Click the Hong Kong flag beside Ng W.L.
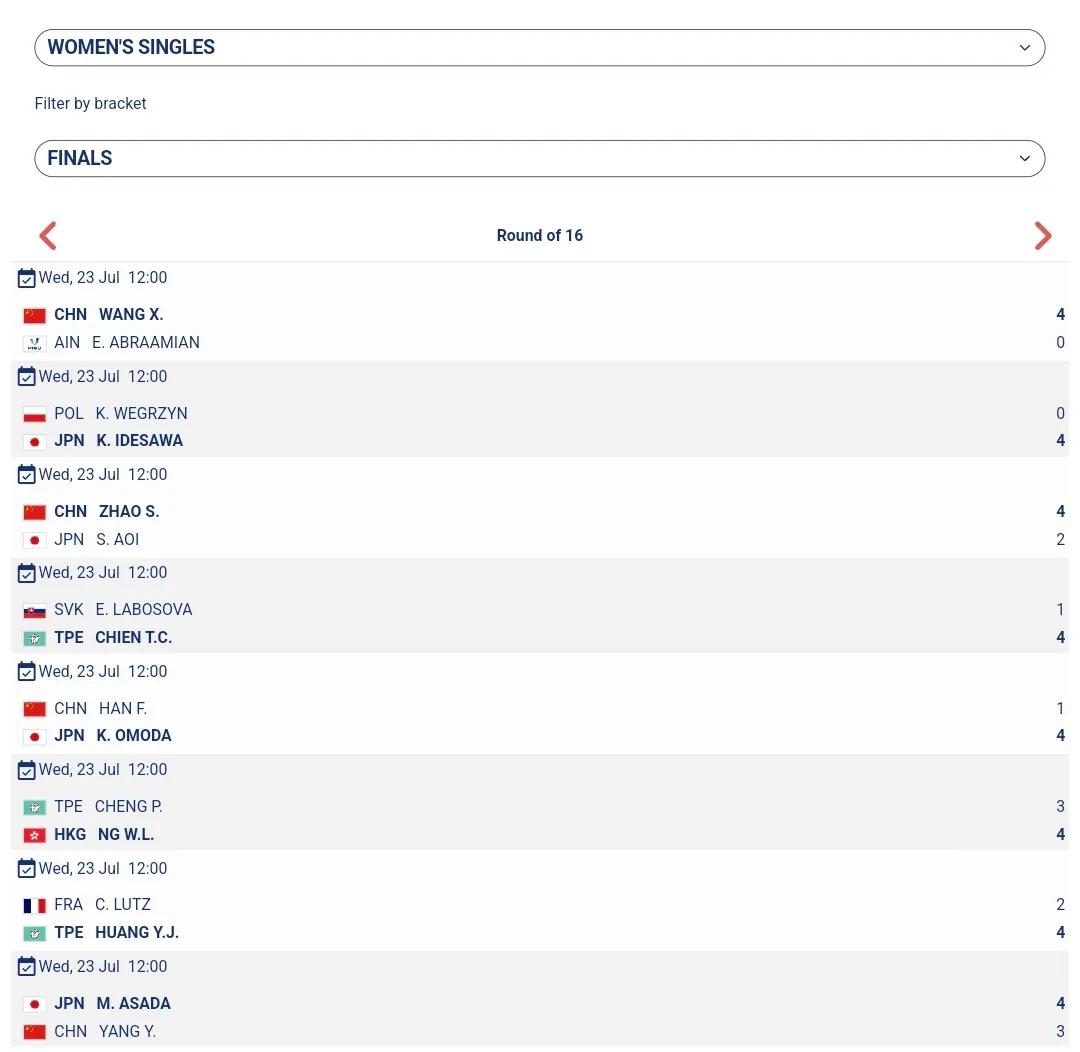Viewport: 1080px width, 1052px height. click(x=34, y=835)
